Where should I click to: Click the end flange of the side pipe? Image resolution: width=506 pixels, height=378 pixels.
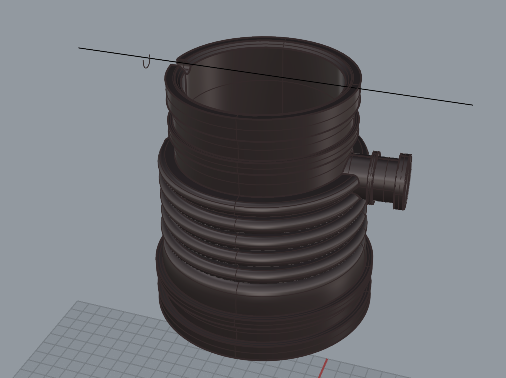coord(404,182)
